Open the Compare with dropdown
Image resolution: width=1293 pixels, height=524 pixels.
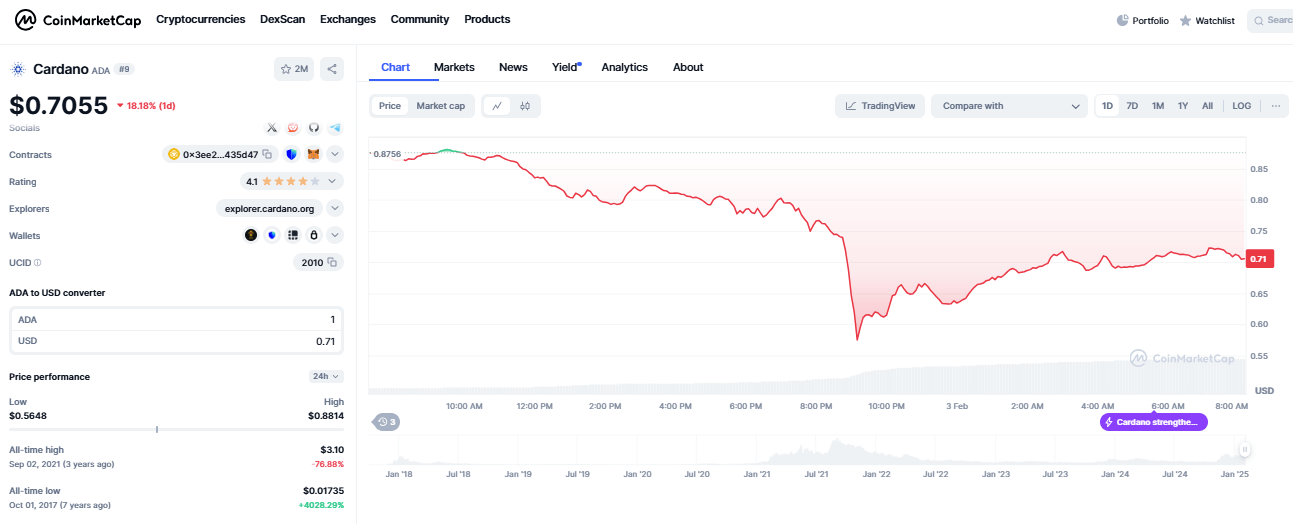(x=1008, y=106)
